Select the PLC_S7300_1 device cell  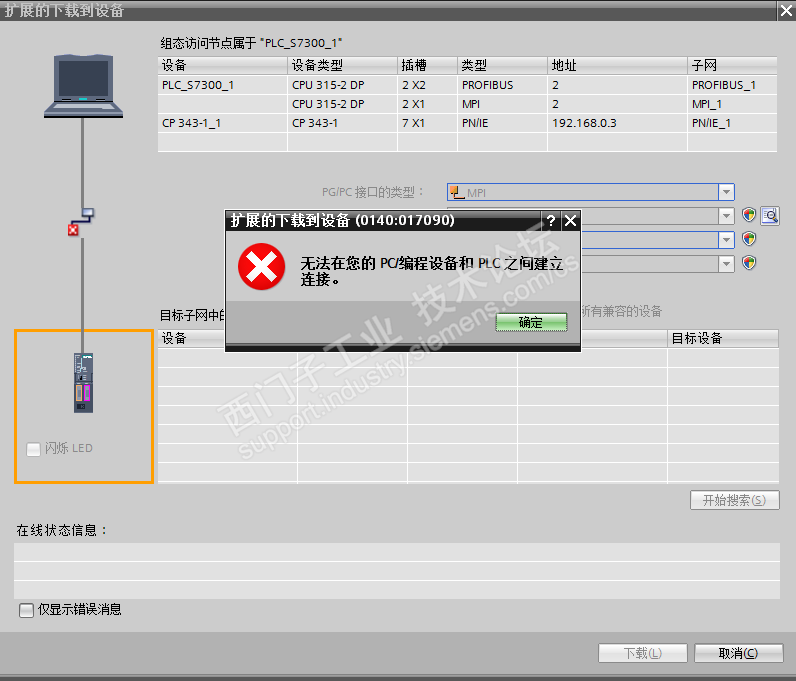point(222,85)
